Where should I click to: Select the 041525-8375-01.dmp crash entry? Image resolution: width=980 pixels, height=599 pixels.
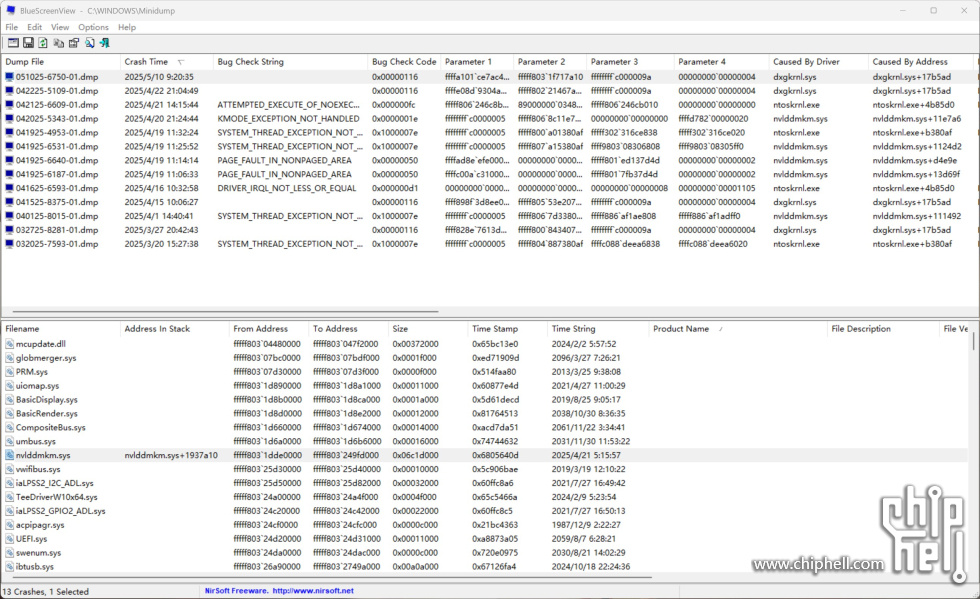pyautogui.click(x=57, y=202)
